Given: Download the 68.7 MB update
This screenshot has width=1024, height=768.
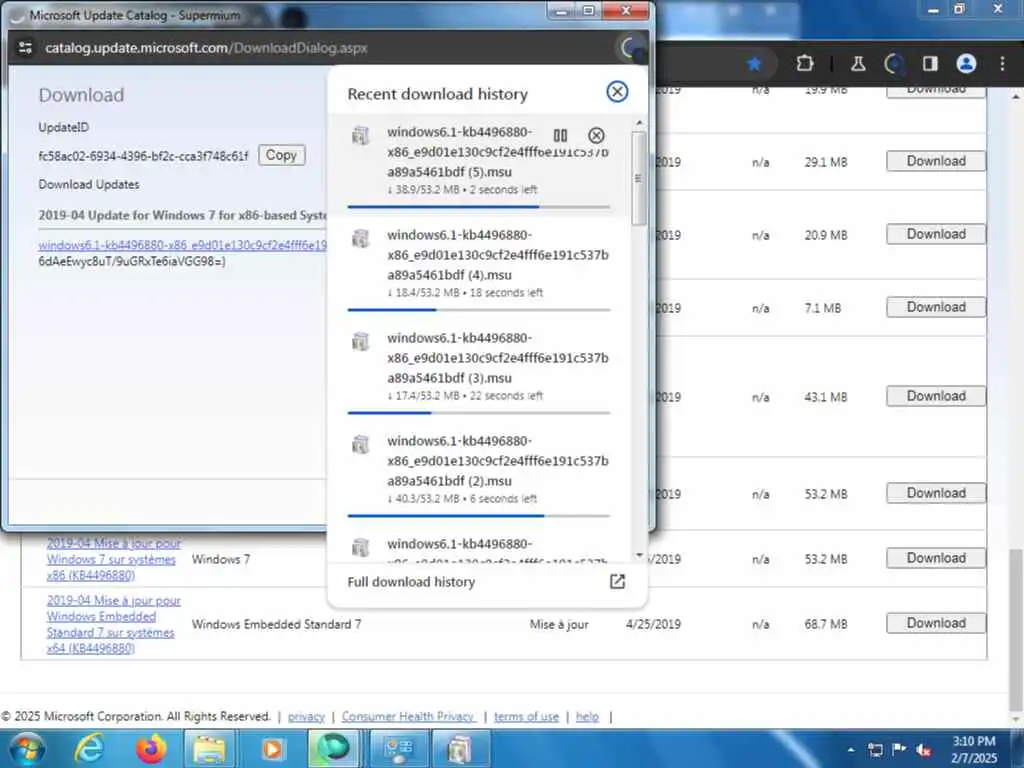Looking at the screenshot, I should [x=936, y=624].
